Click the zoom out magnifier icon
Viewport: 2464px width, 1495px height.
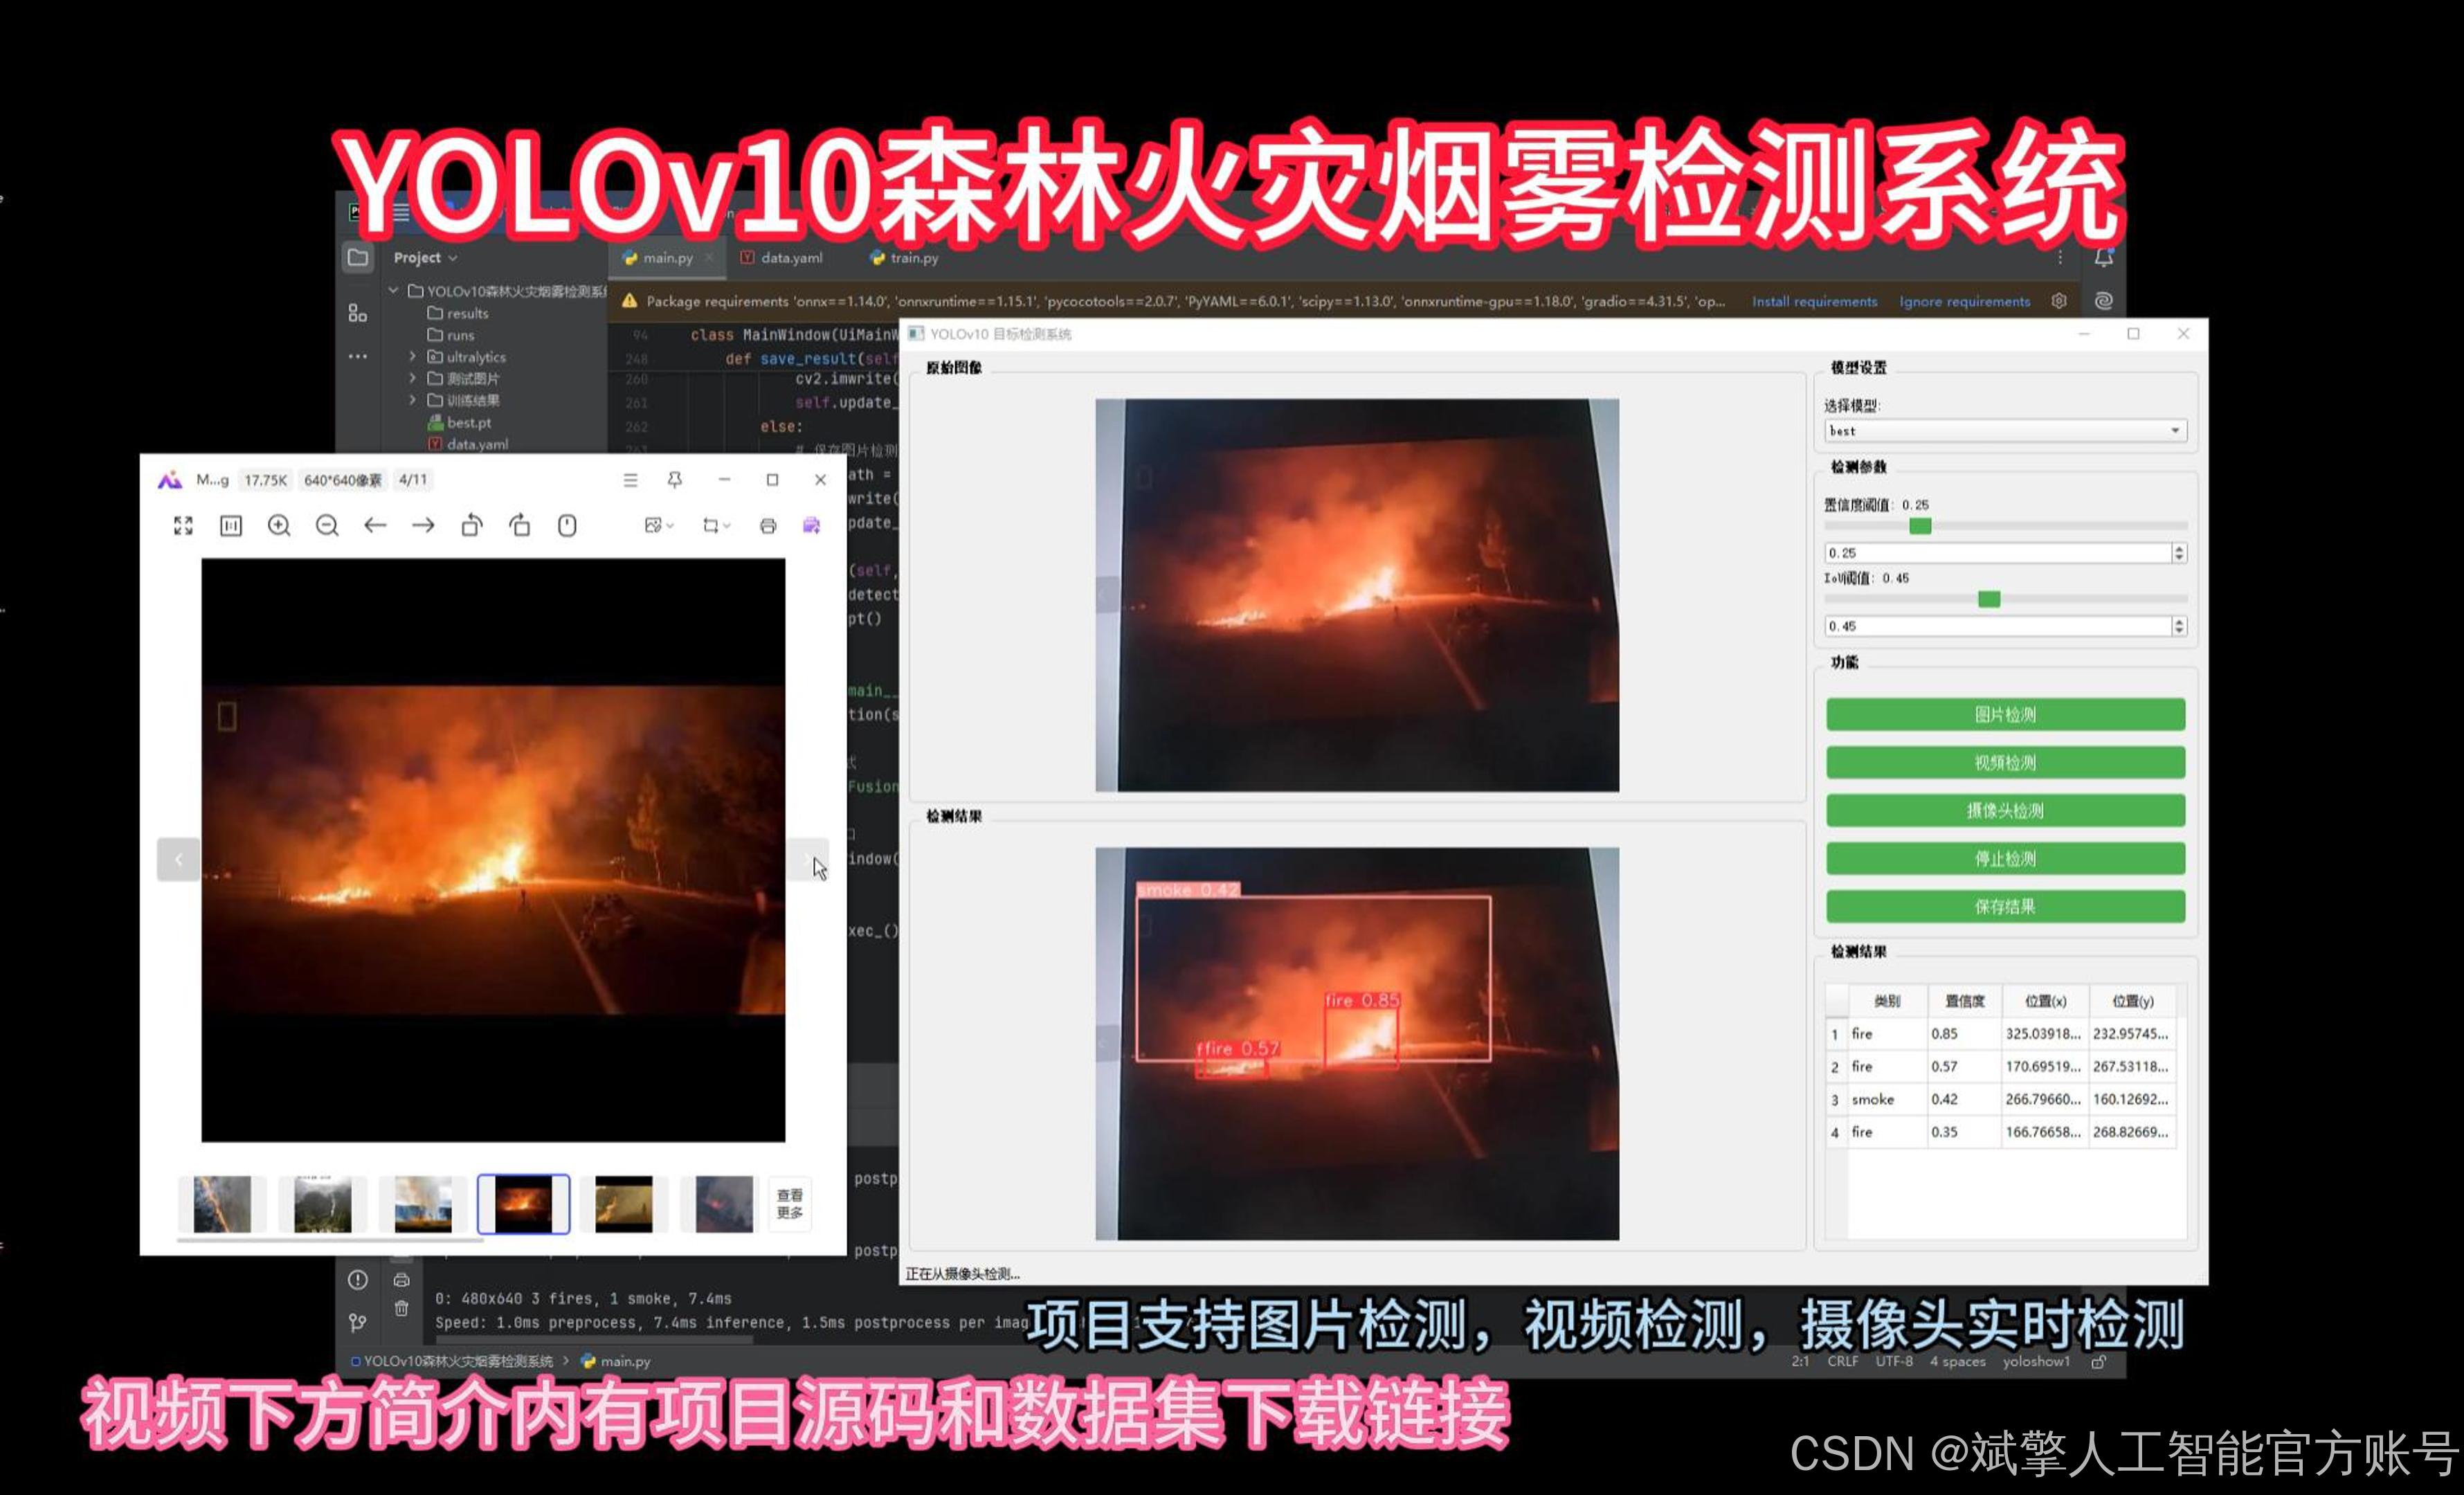[x=327, y=525]
